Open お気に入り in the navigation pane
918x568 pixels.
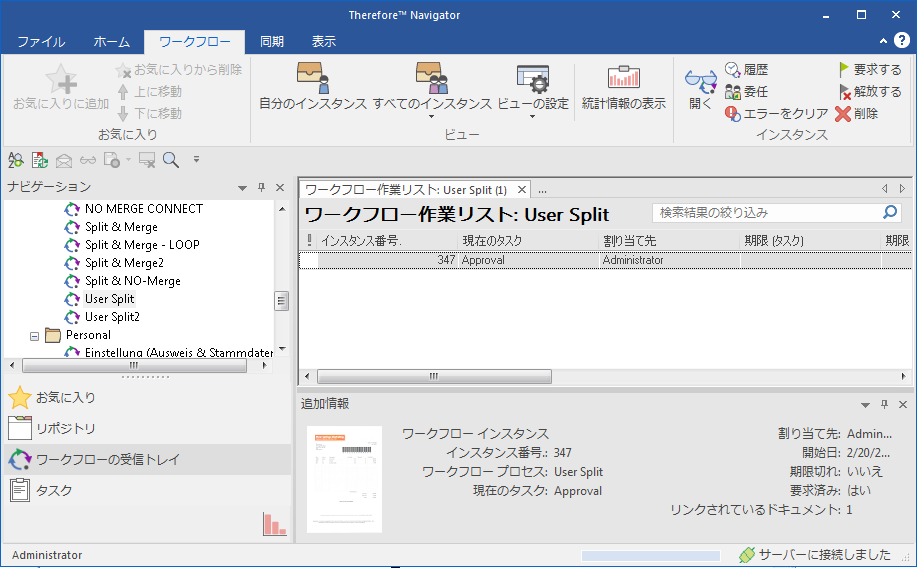(x=148, y=398)
